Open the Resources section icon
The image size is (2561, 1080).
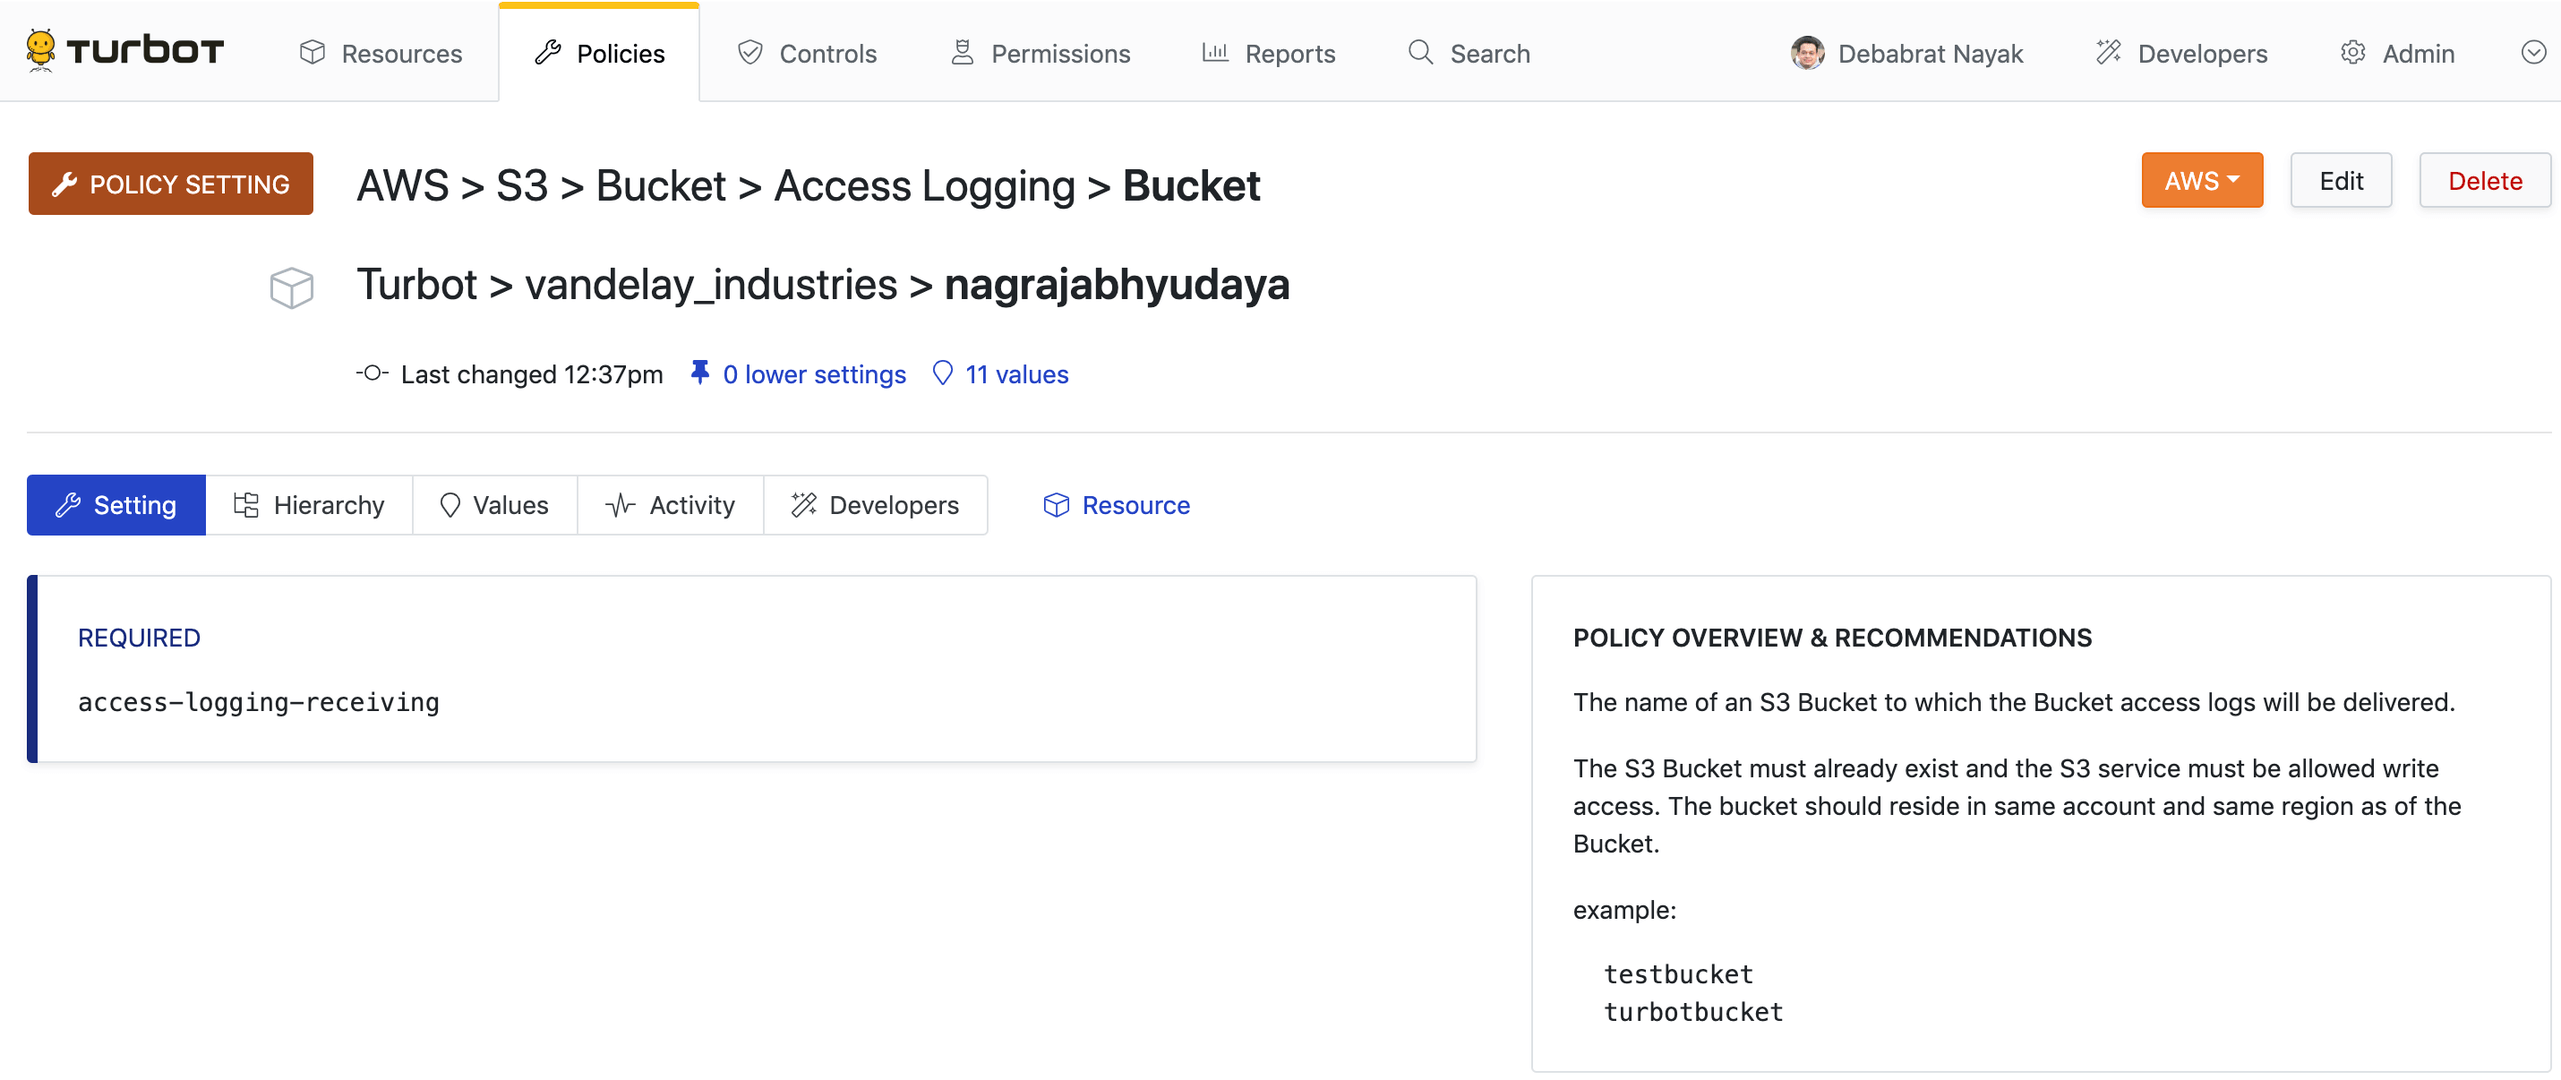[x=313, y=52]
